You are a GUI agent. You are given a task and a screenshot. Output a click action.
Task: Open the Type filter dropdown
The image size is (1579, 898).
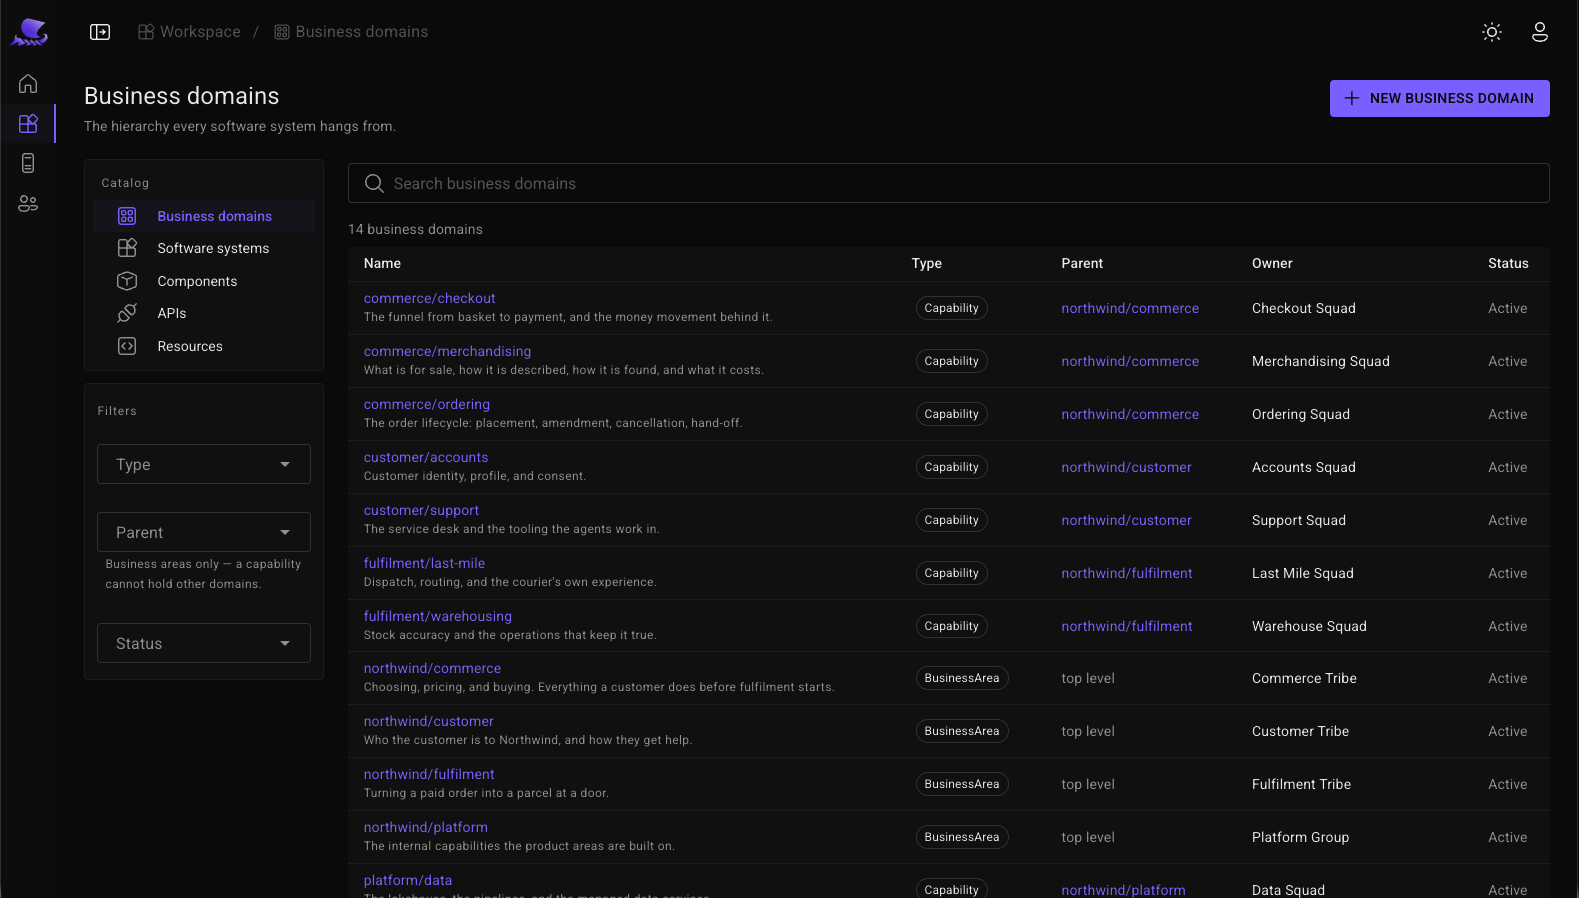point(204,464)
